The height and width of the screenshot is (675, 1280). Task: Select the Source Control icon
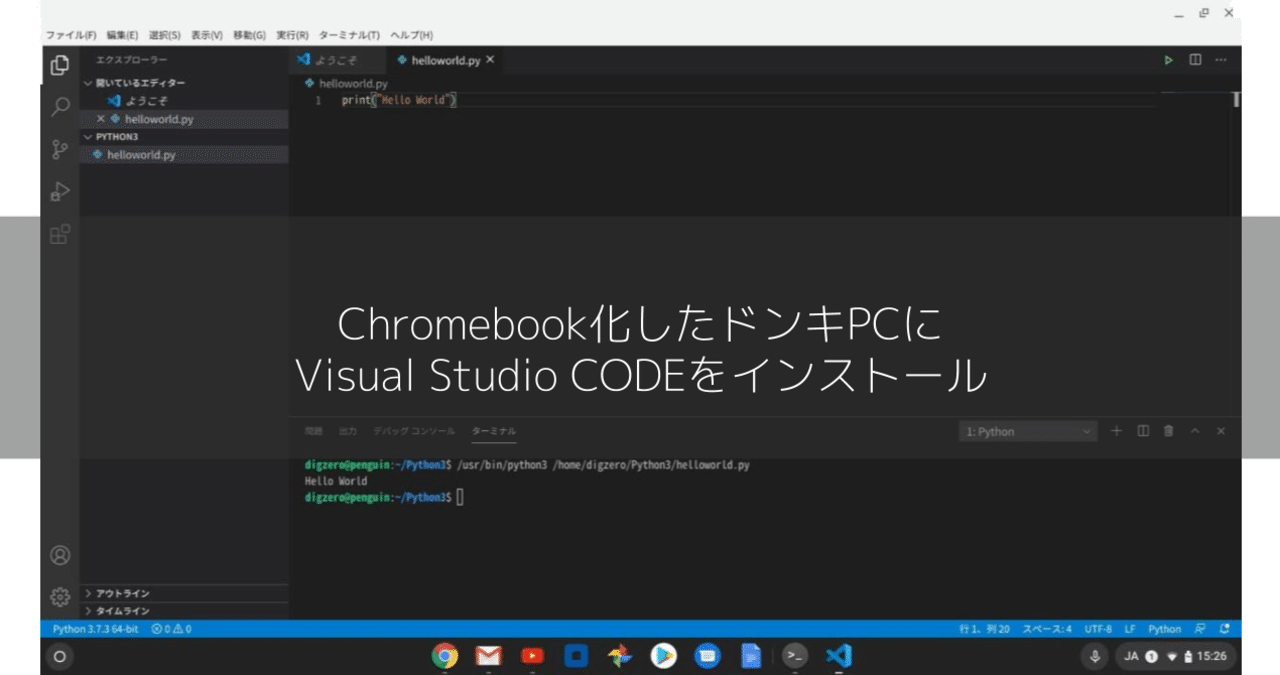[59, 148]
